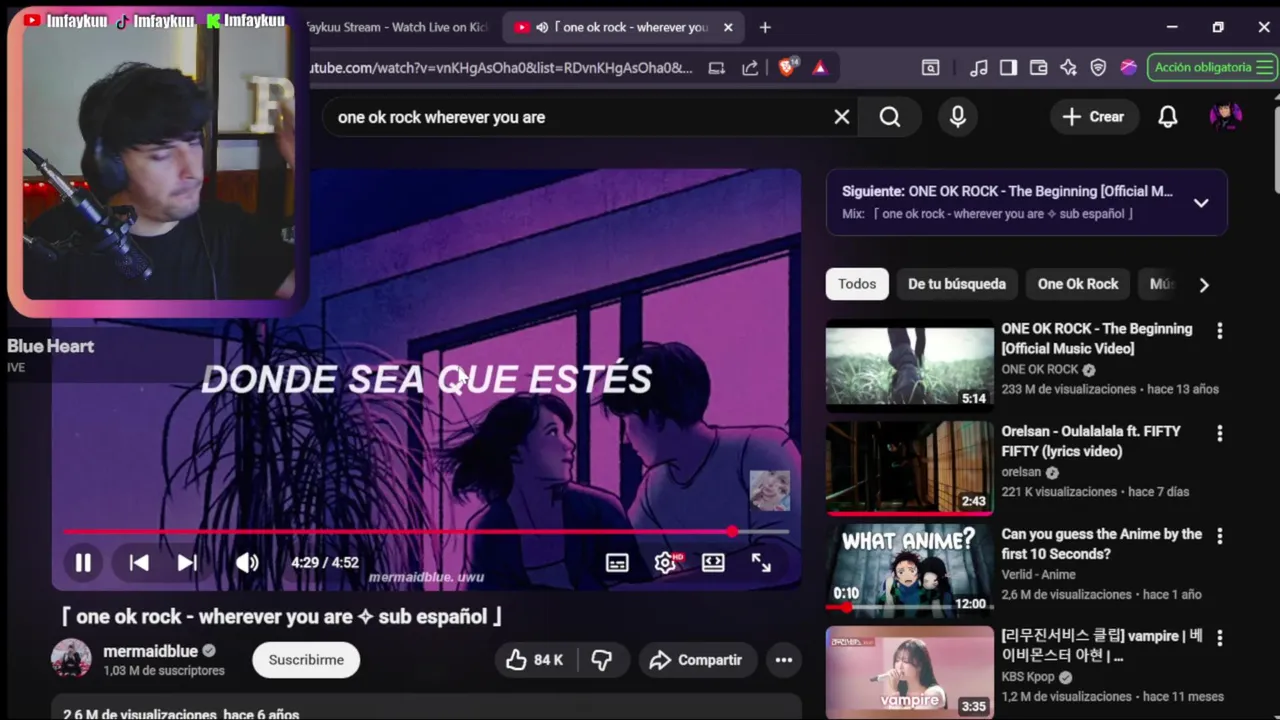The width and height of the screenshot is (1280, 720).
Task: Open the Can you guess the Anime title
Action: 1102,544
